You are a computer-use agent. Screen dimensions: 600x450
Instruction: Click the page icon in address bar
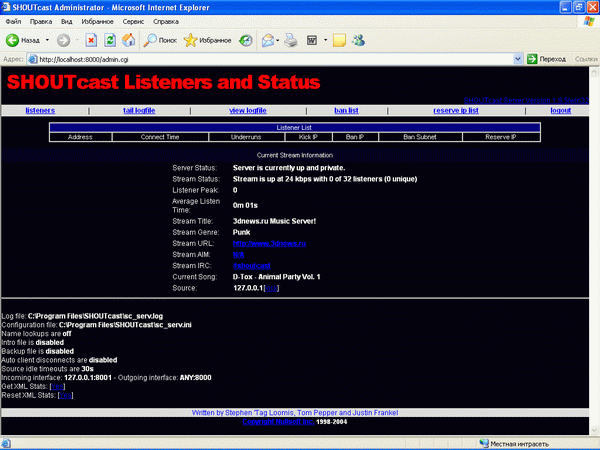point(33,59)
